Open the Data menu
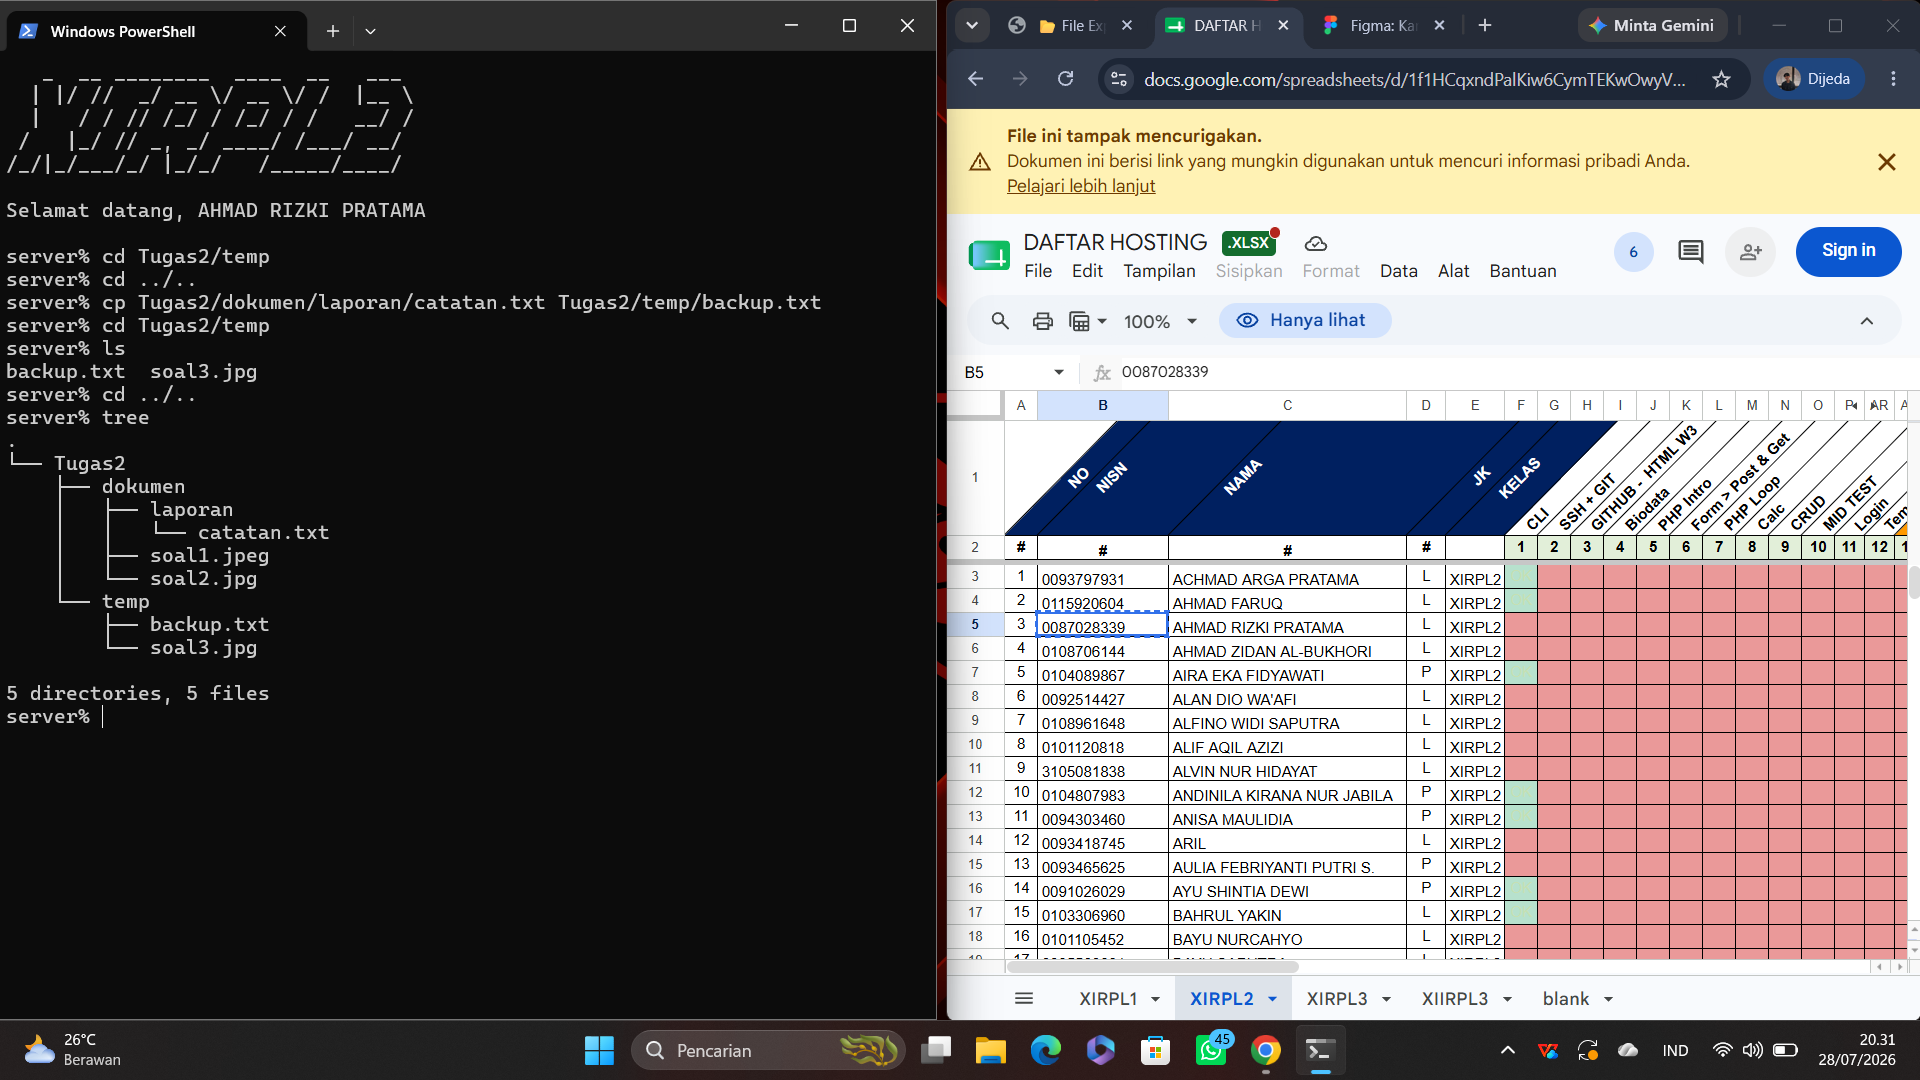Screen dimensions: 1920x1080 tap(1399, 271)
